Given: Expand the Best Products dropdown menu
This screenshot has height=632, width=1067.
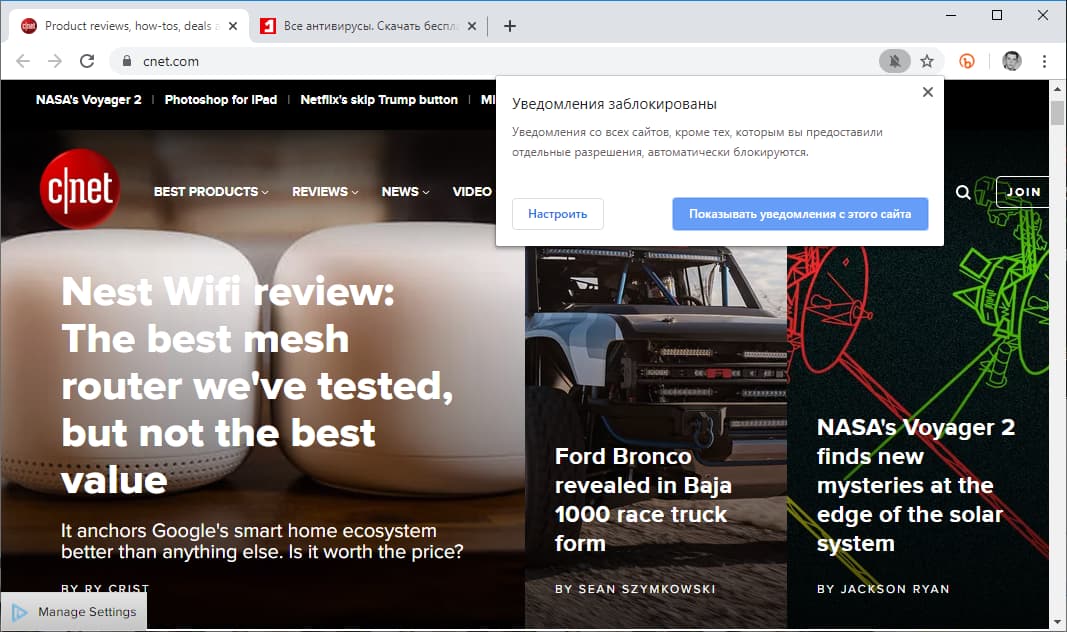Looking at the screenshot, I should [211, 192].
